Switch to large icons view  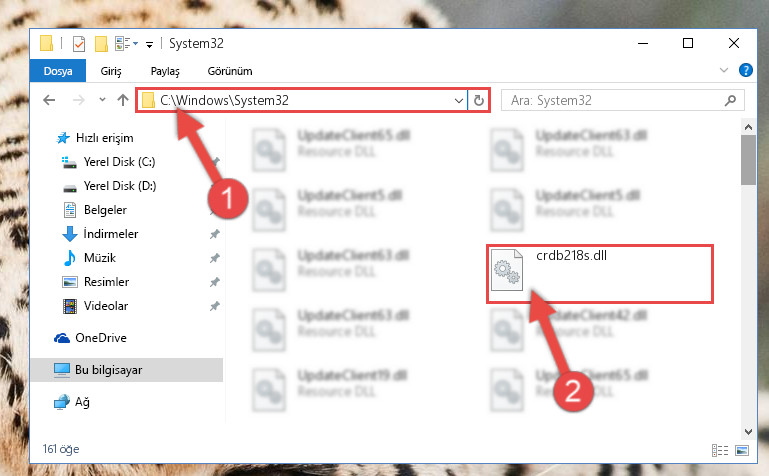[x=743, y=450]
